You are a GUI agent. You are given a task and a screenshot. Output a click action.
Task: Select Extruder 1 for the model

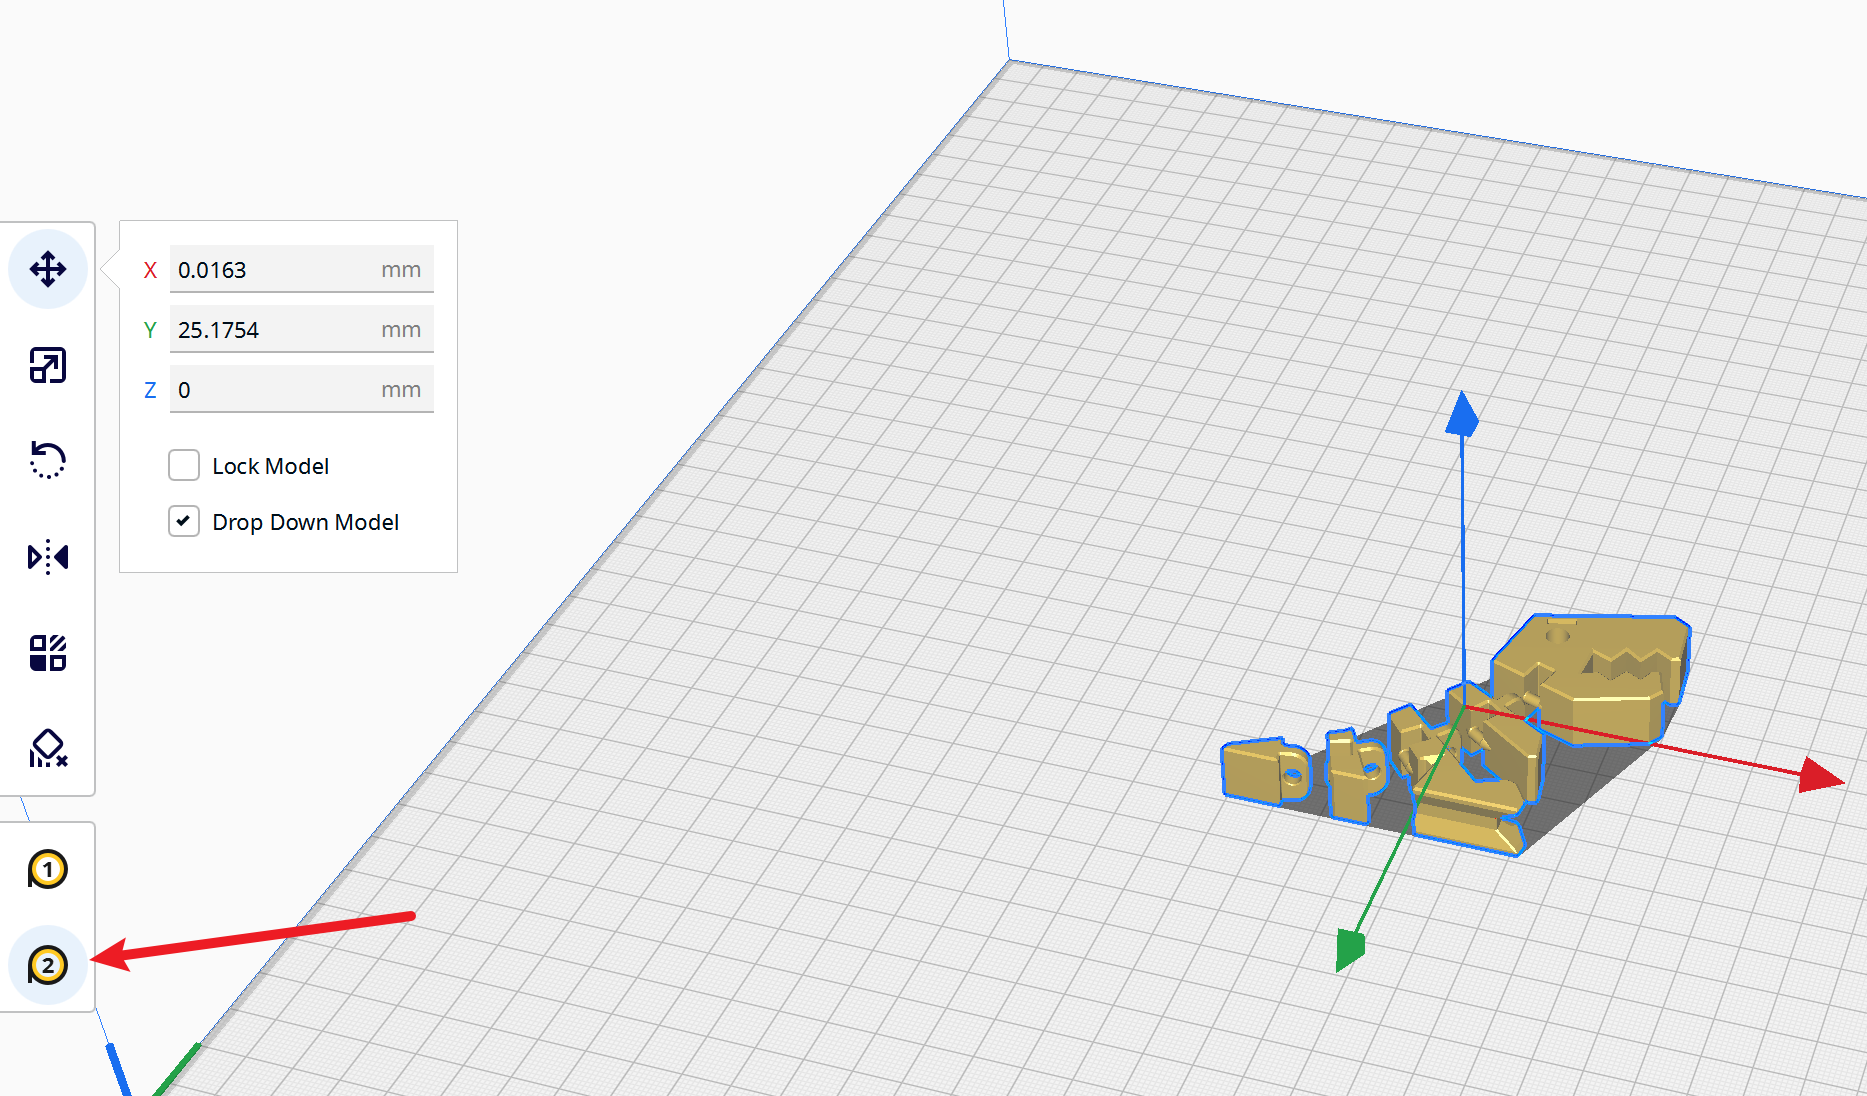[x=48, y=870]
